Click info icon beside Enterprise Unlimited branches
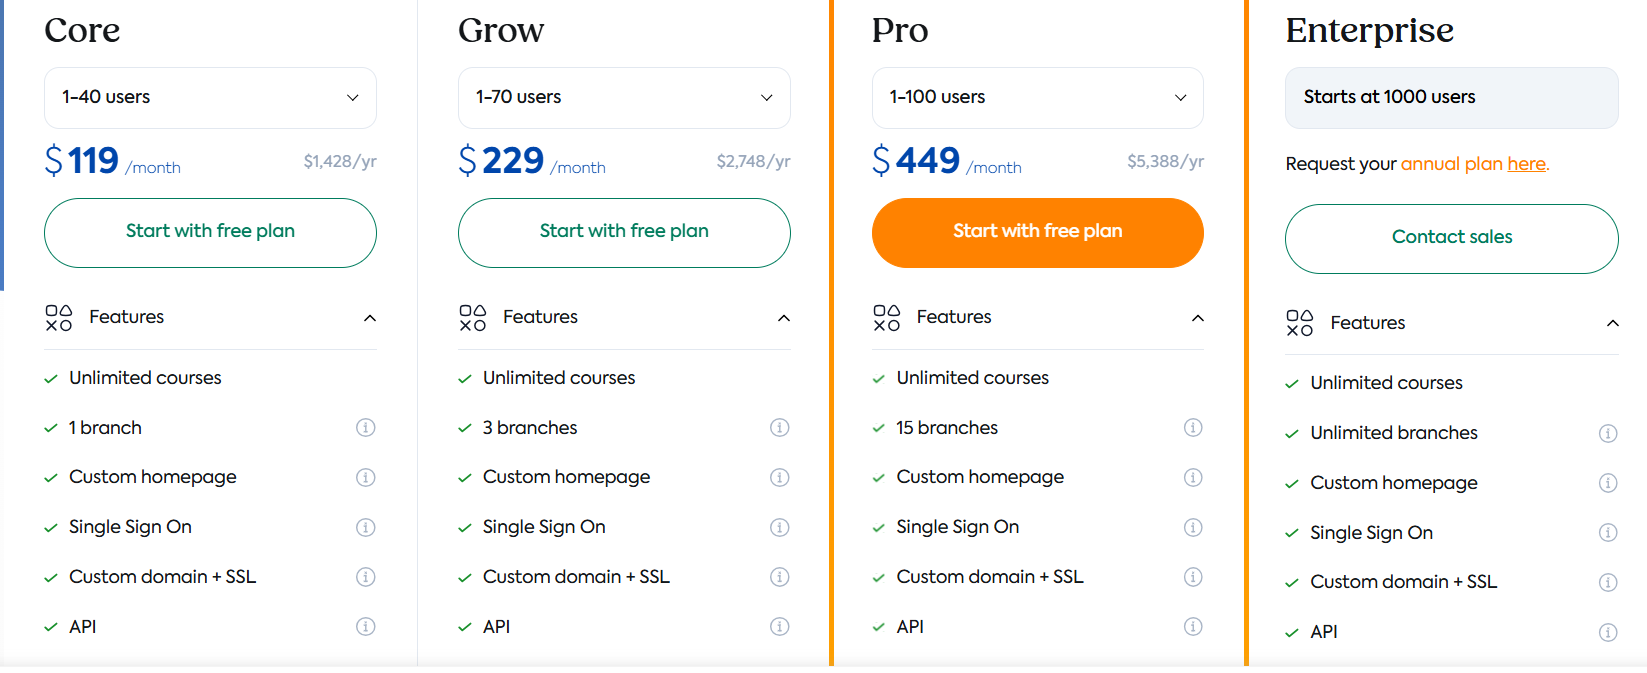Viewport: 1647px width, 673px height. [1608, 433]
